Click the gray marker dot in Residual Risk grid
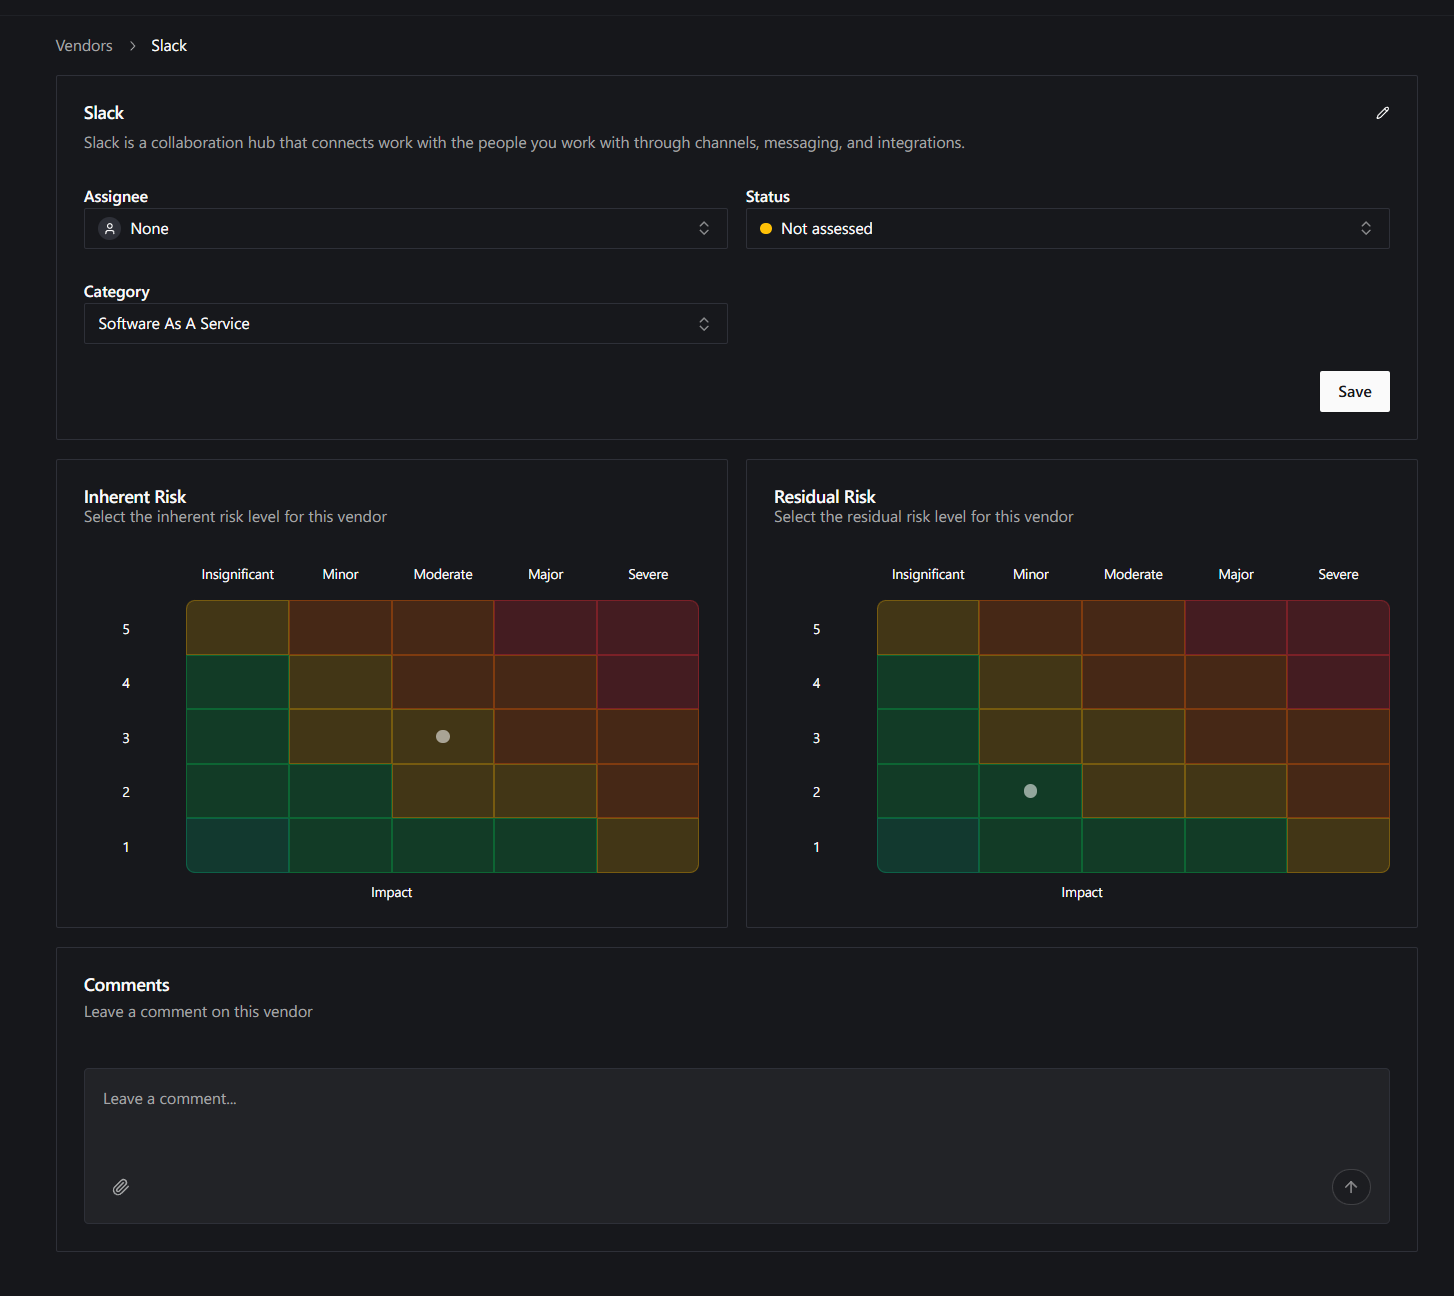Viewport: 1454px width, 1296px height. (x=1030, y=791)
